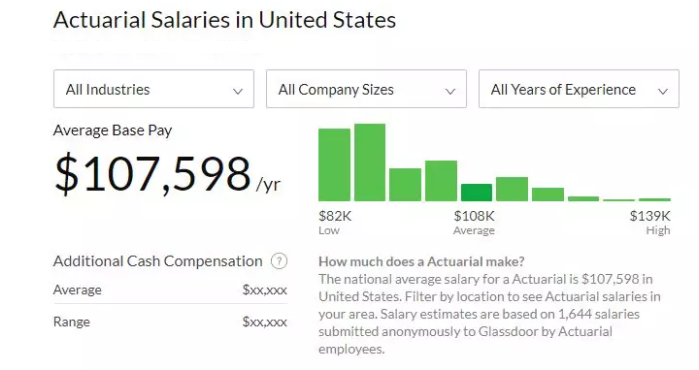The image size is (699, 370).
Task: Open the All Company Sizes dropdown
Action: point(366,89)
